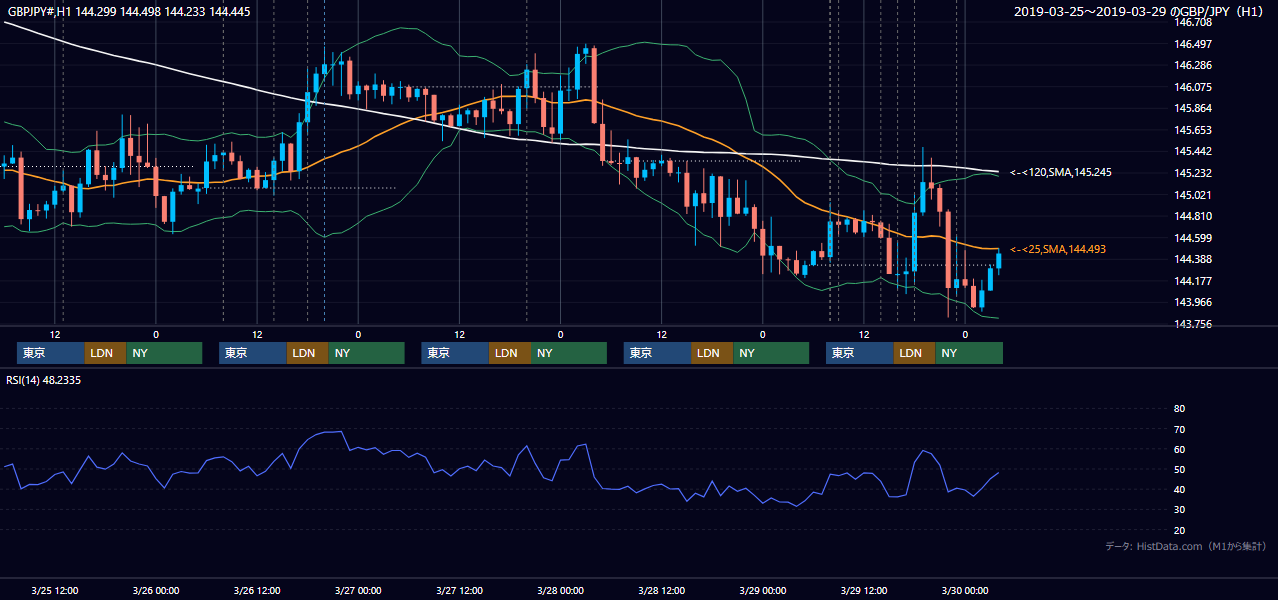Select the 120 SMA label reading 145.245
The image size is (1278, 600).
(1060, 172)
